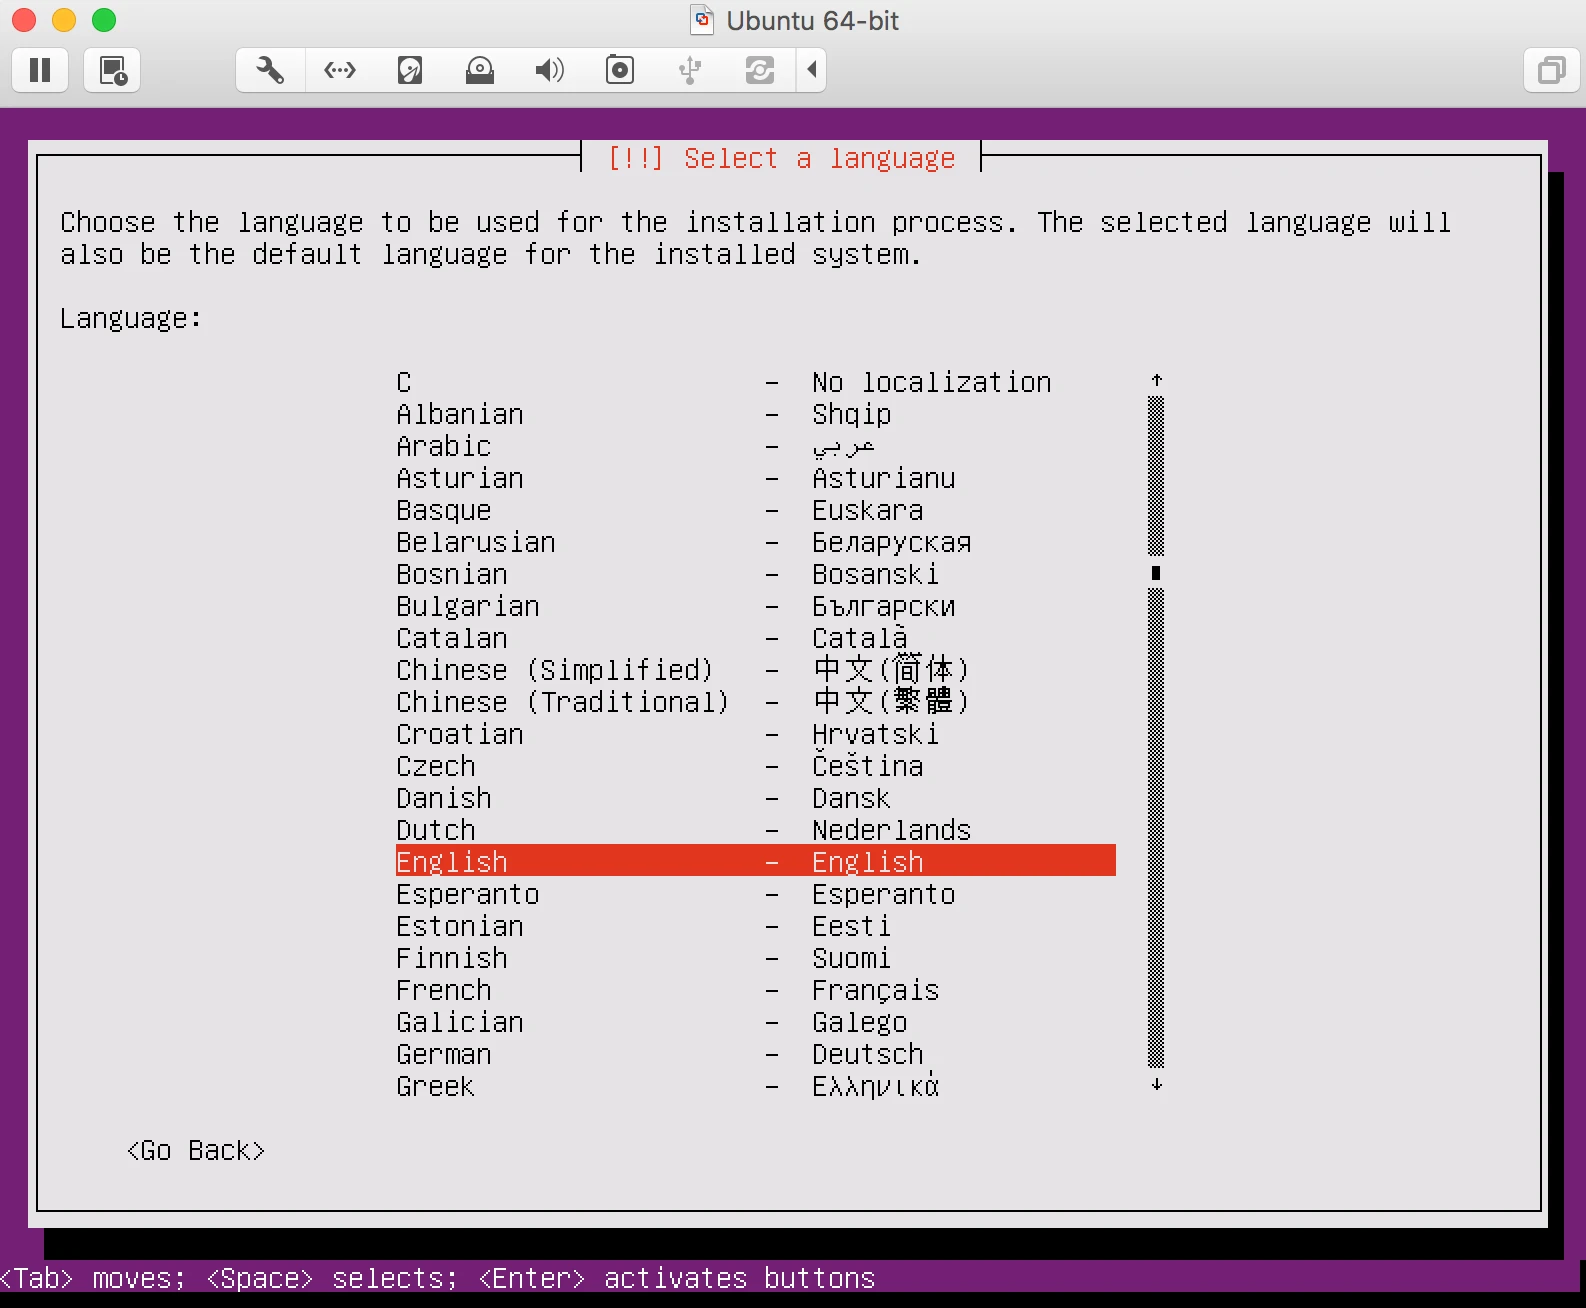This screenshot has height=1308, width=1586.
Task: Zoom the Ubuntu 64-bit window
Action: coord(104,20)
